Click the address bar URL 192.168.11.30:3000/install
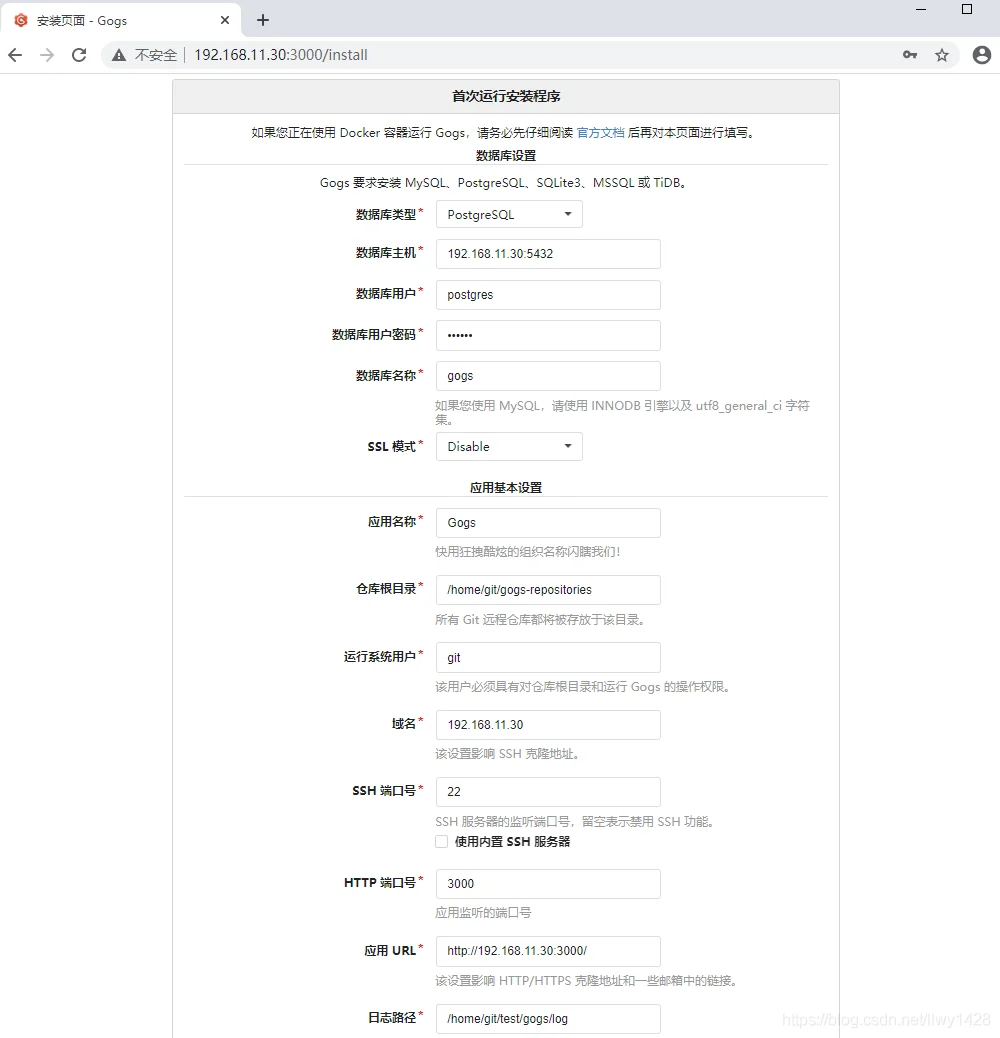 281,55
